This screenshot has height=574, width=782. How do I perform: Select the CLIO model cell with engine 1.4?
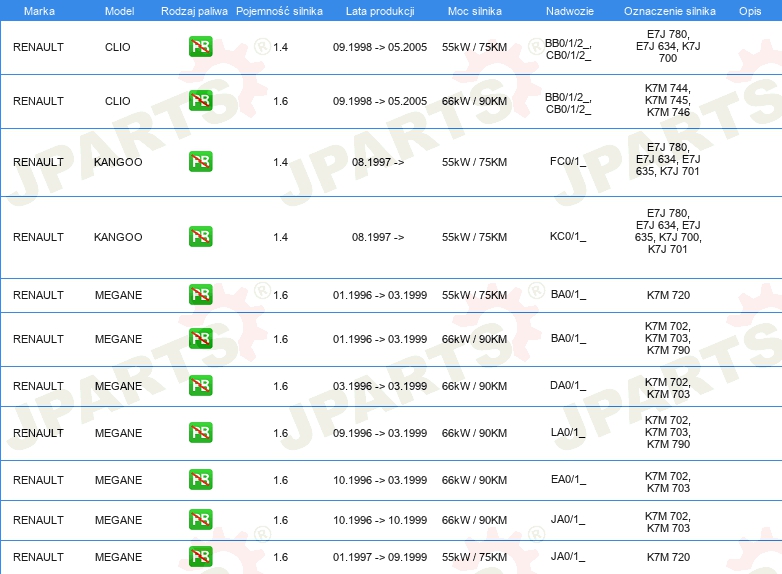(118, 47)
